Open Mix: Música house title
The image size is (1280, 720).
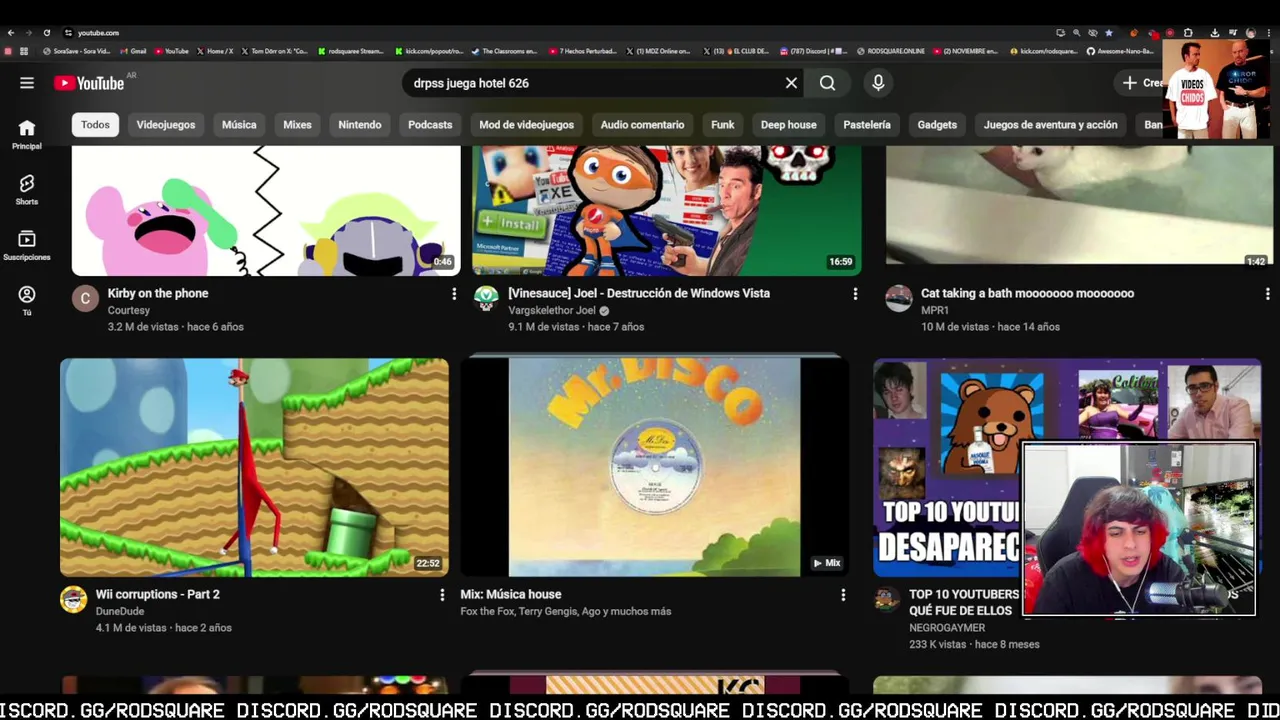click(x=510, y=594)
